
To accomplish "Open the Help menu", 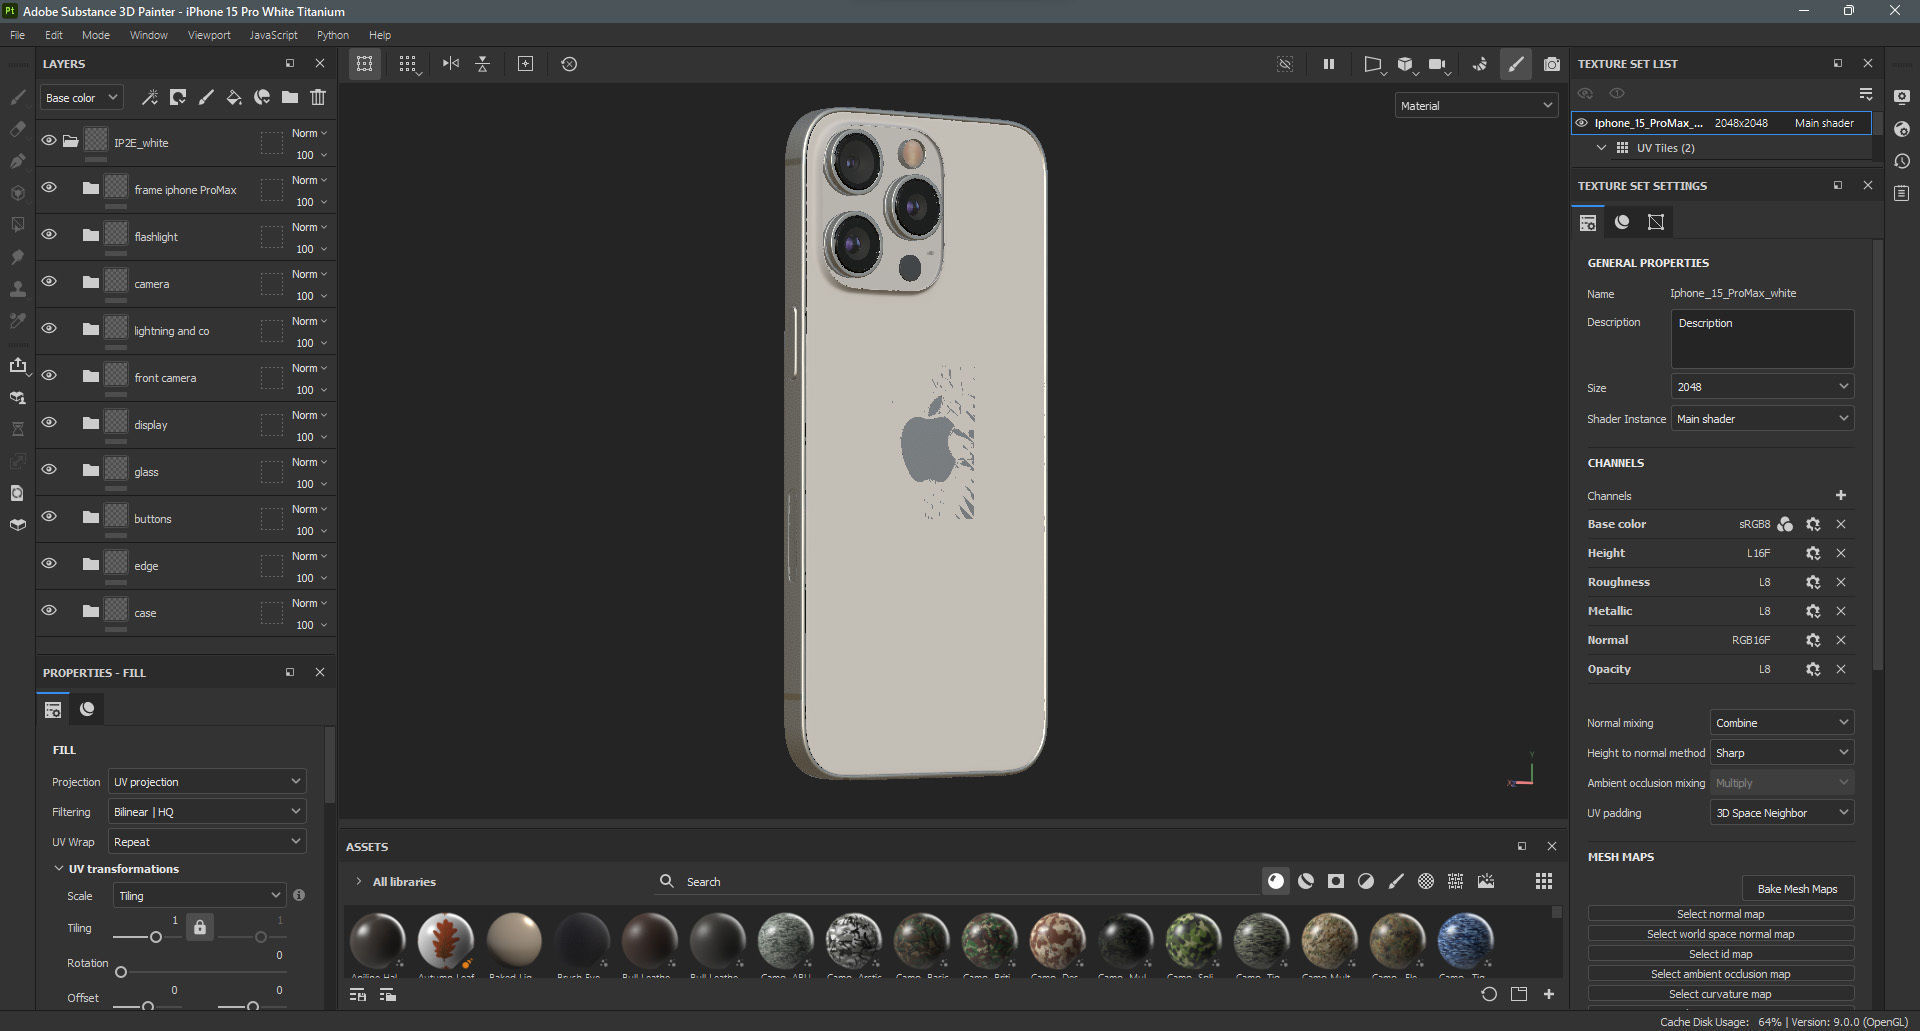I will point(380,35).
